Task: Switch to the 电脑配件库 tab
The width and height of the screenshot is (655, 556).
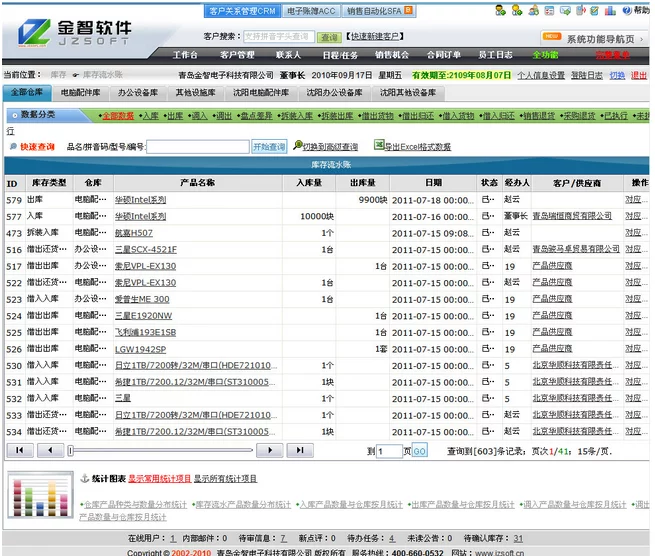Action: coord(84,92)
